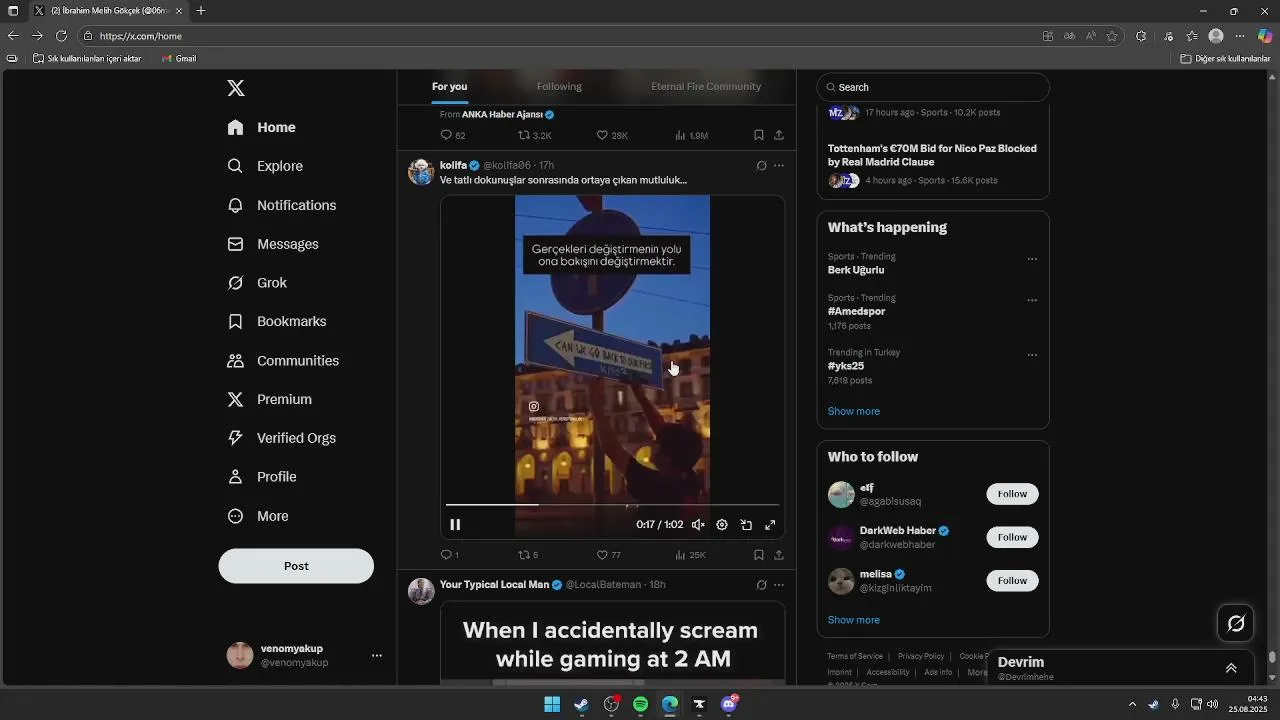Repost the kolifa post

tap(528, 555)
